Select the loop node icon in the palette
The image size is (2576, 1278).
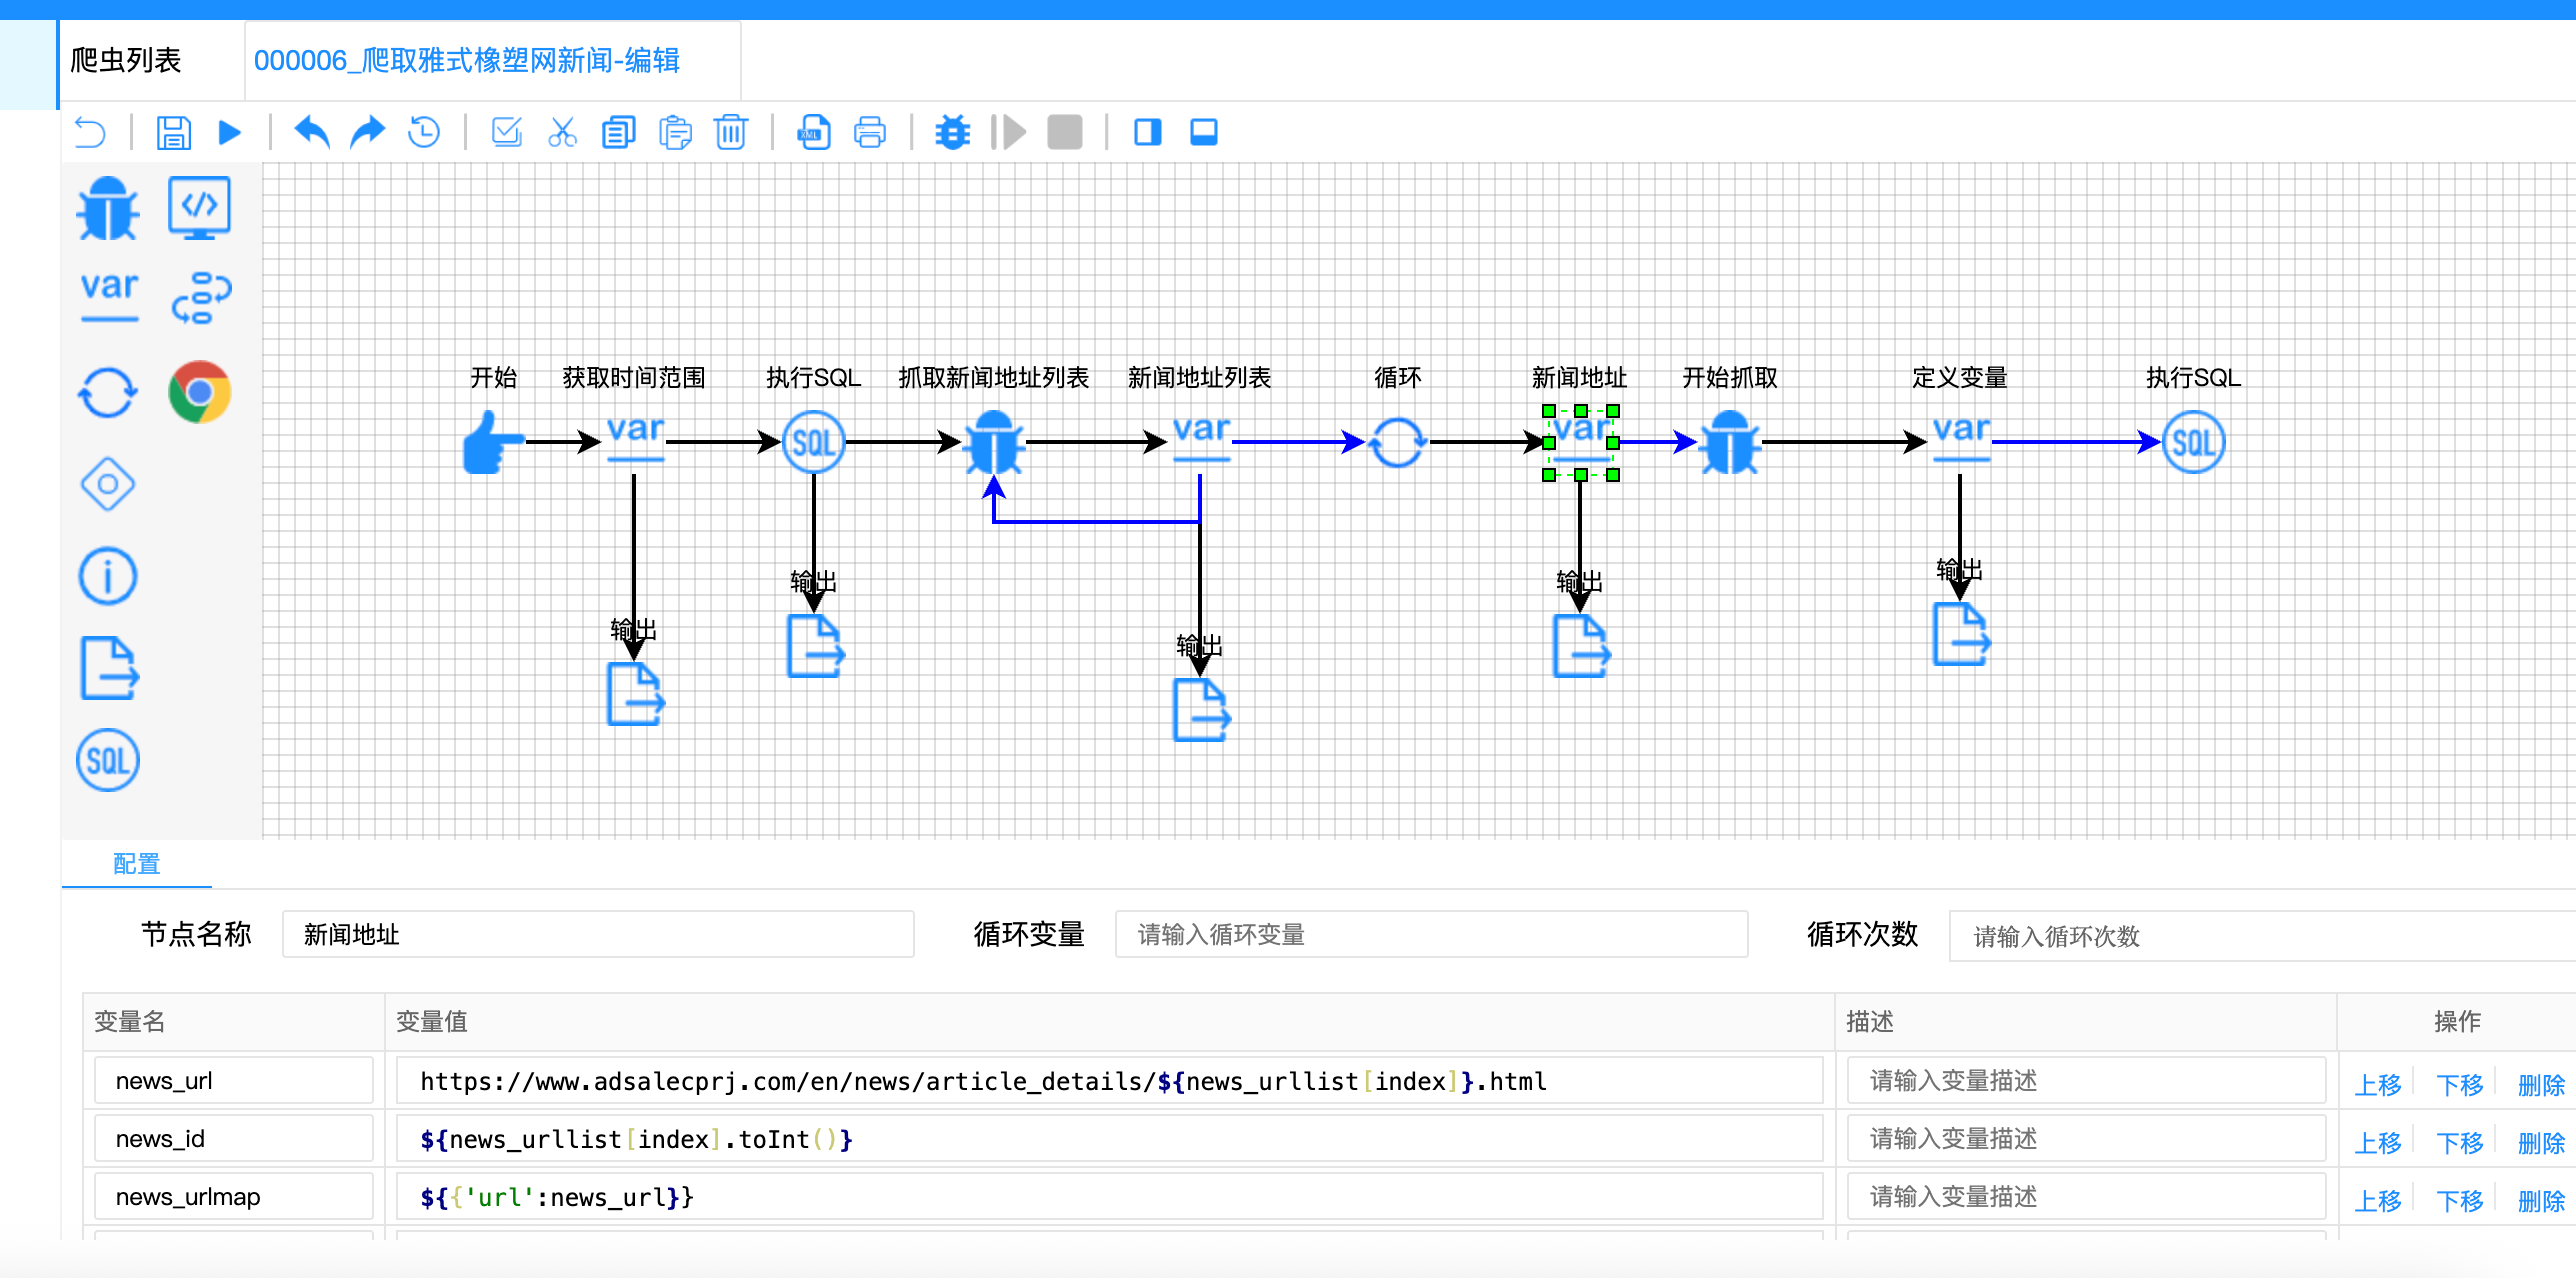108,392
